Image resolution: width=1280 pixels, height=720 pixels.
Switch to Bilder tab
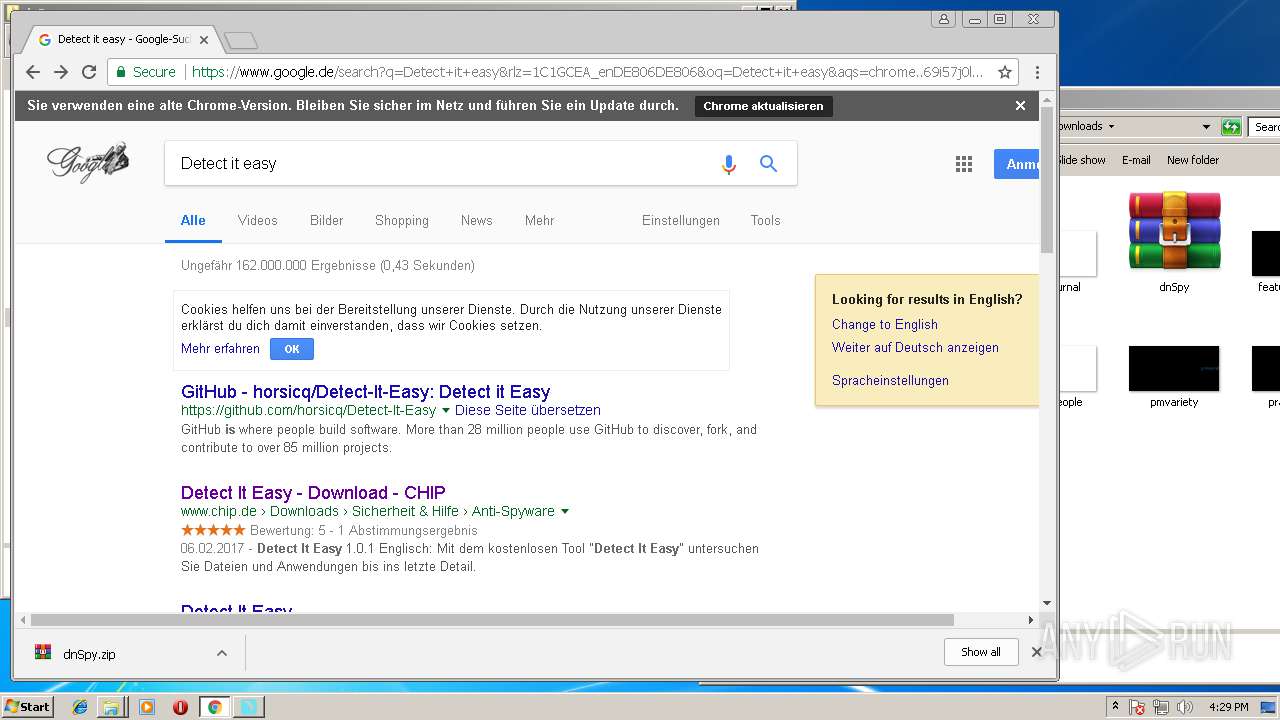tap(326, 220)
